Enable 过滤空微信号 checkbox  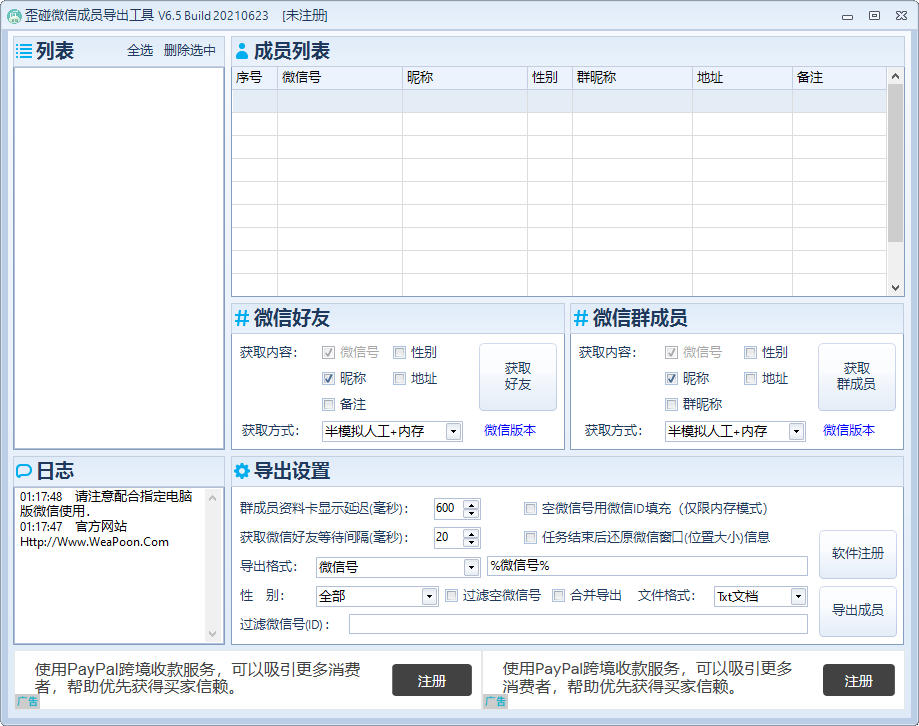point(451,596)
